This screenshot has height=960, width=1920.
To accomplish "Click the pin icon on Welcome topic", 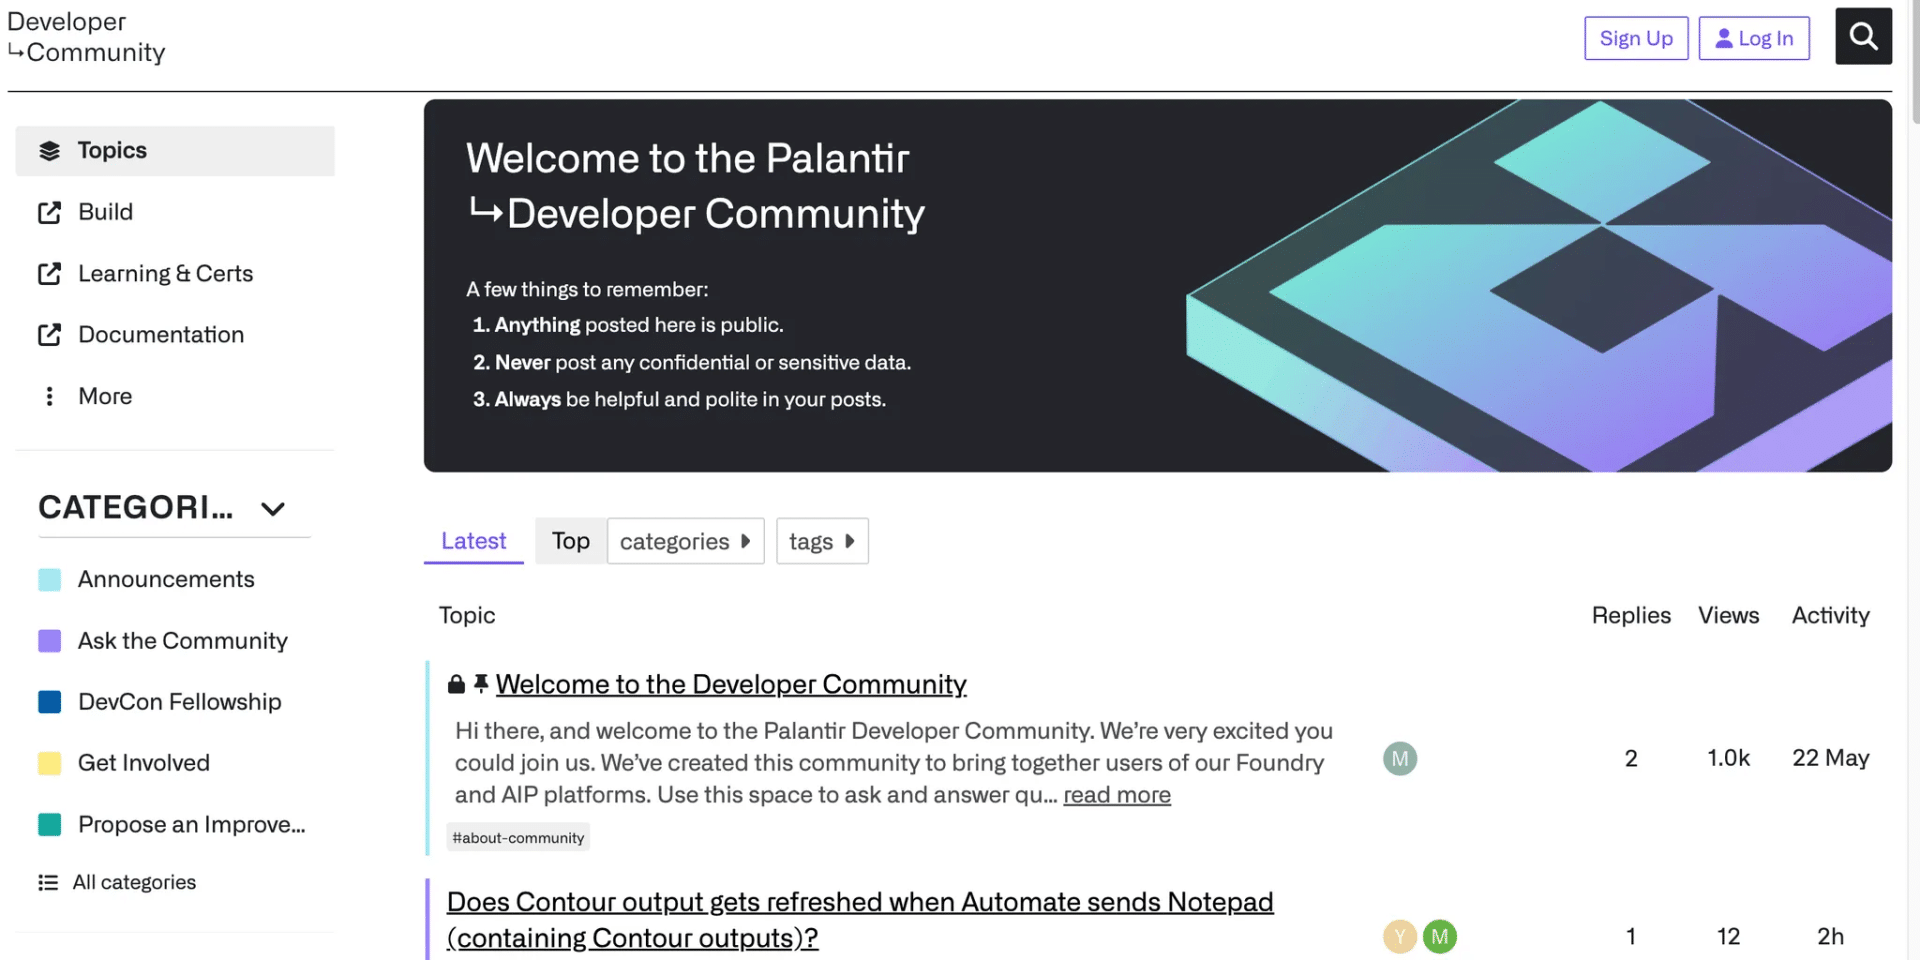I will coord(481,684).
